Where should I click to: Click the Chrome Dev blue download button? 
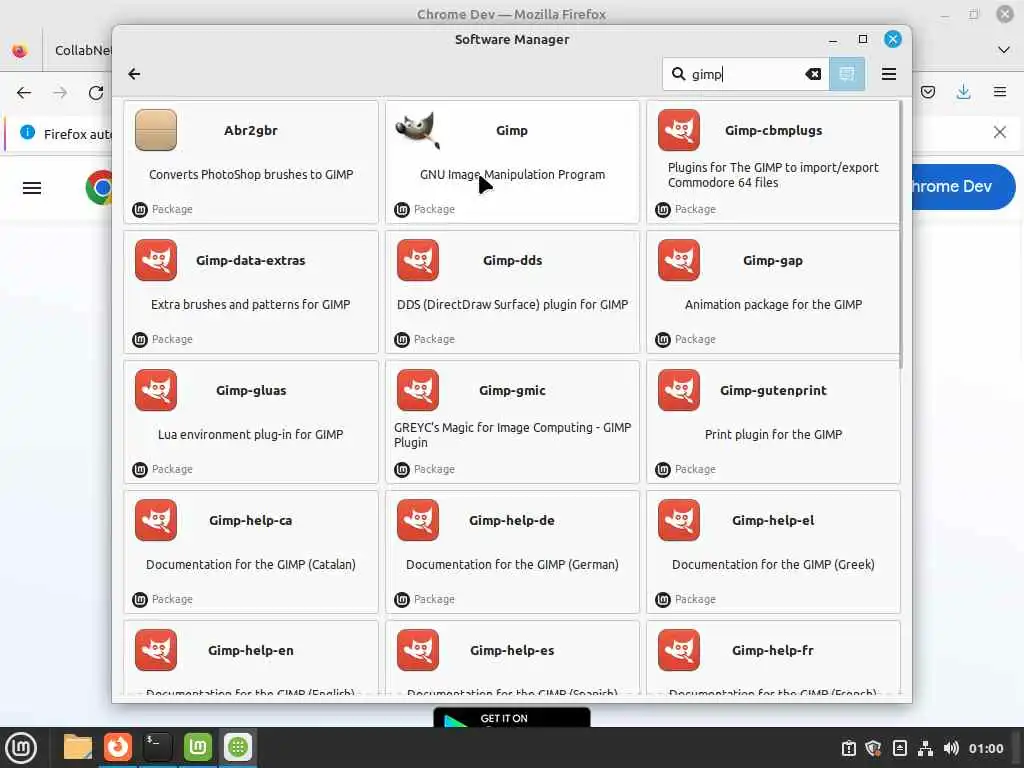click(963, 187)
